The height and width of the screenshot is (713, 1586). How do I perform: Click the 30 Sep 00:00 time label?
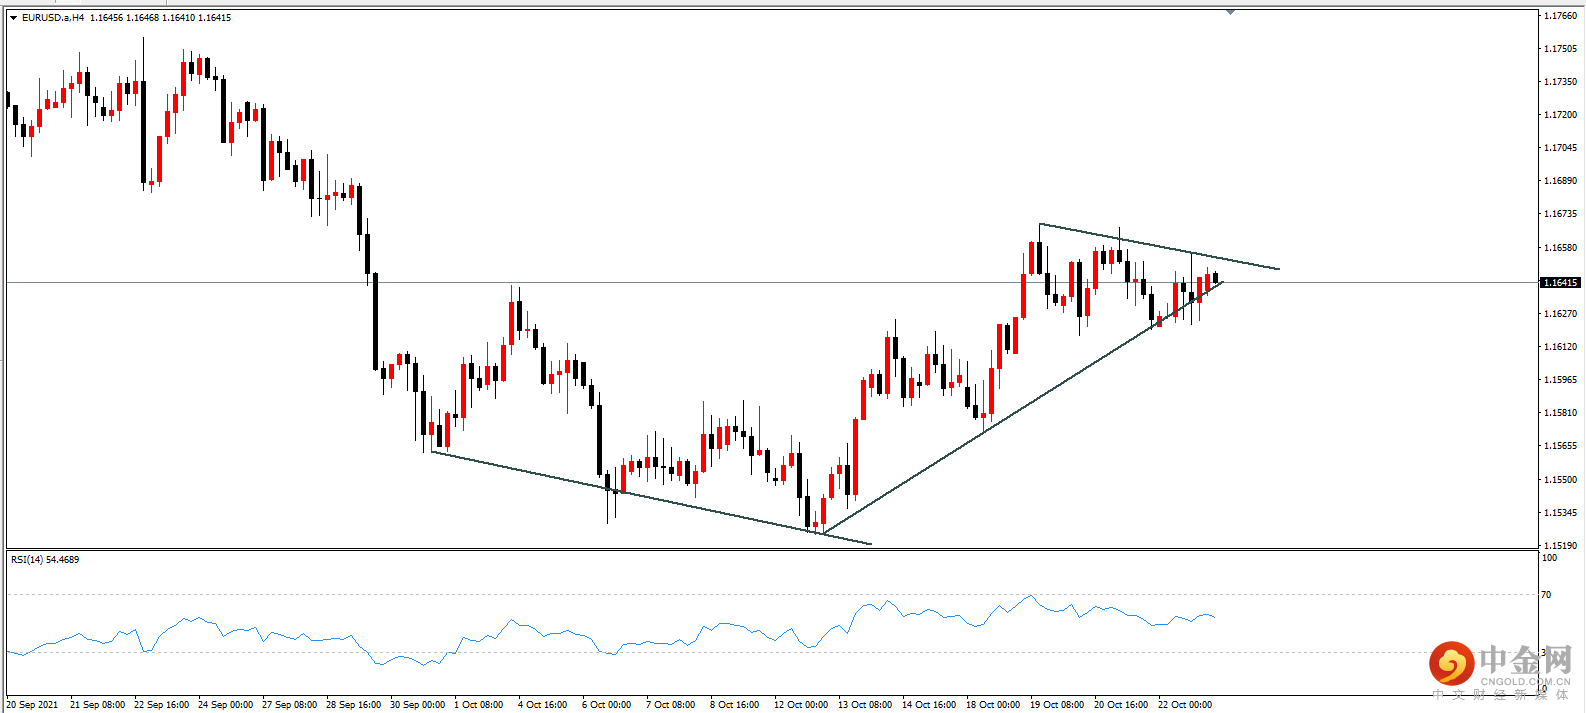pos(417,704)
